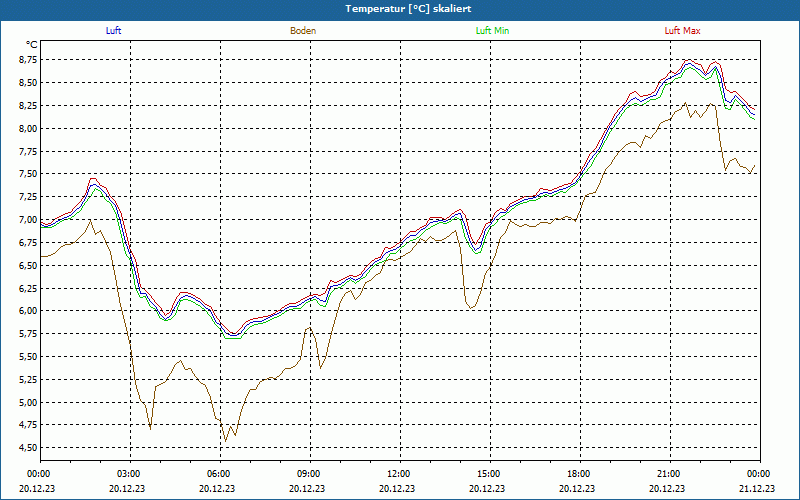Viewport: 800px width, 500px height.
Task: Click the 8,50 y-axis value
Action: (x=27, y=83)
